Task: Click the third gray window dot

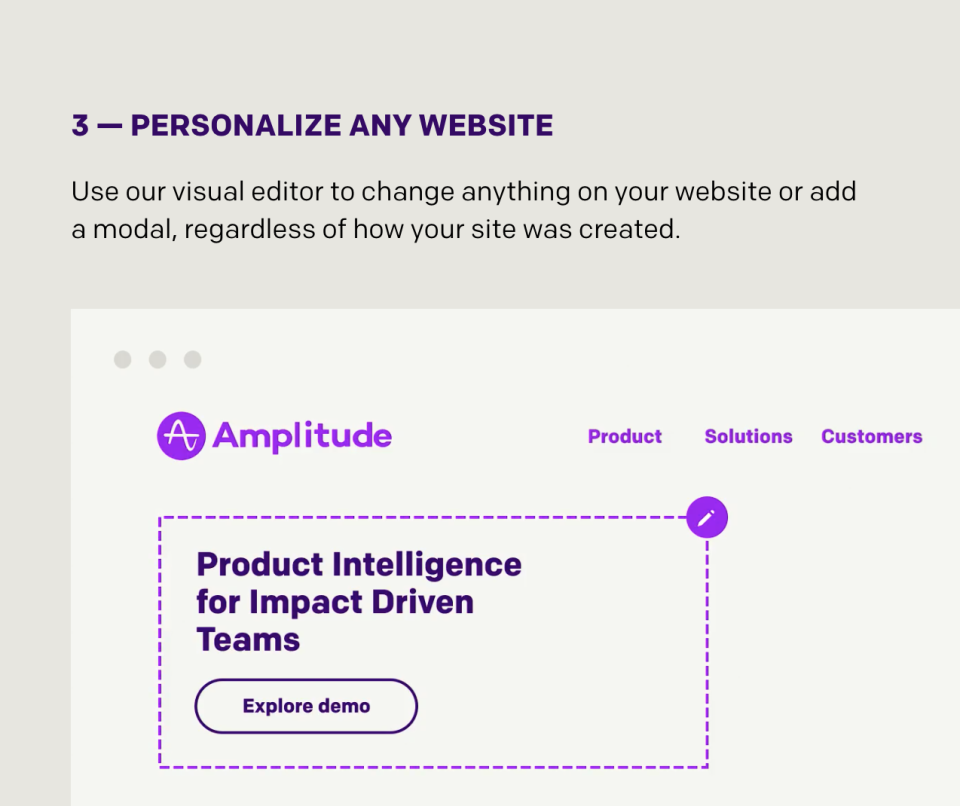Action: 193,360
